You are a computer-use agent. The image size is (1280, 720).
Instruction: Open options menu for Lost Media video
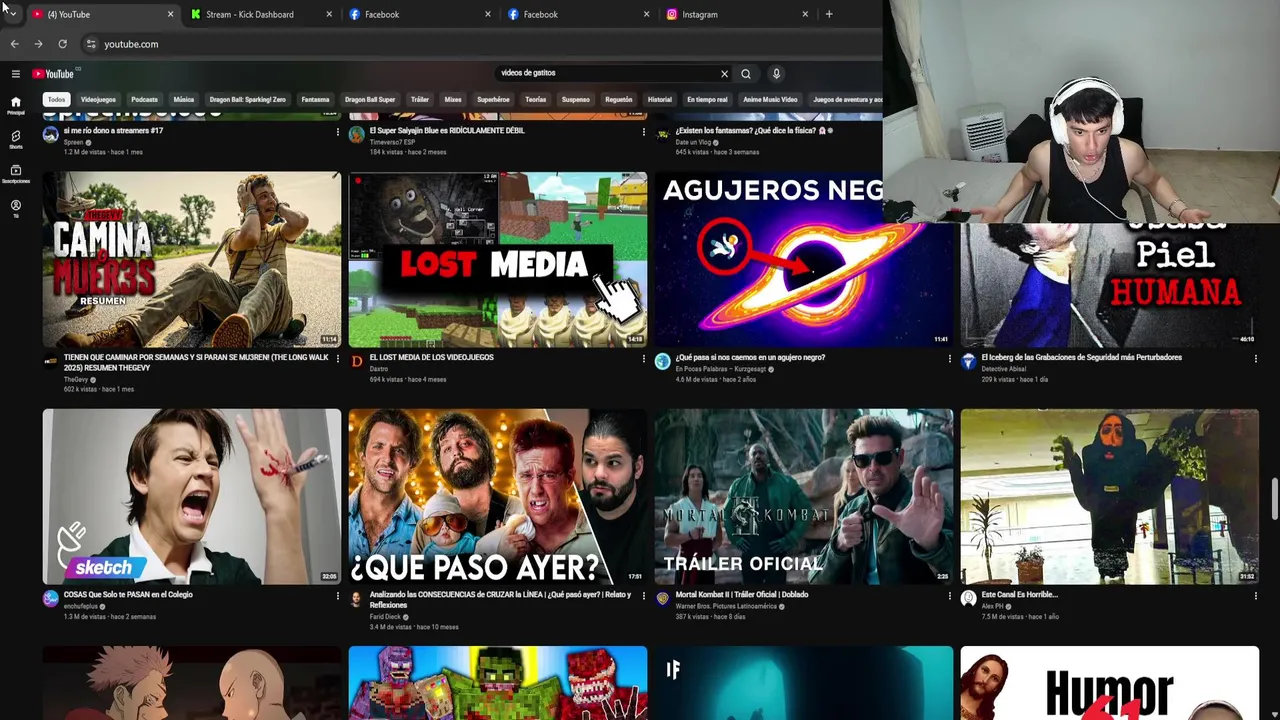[643, 359]
